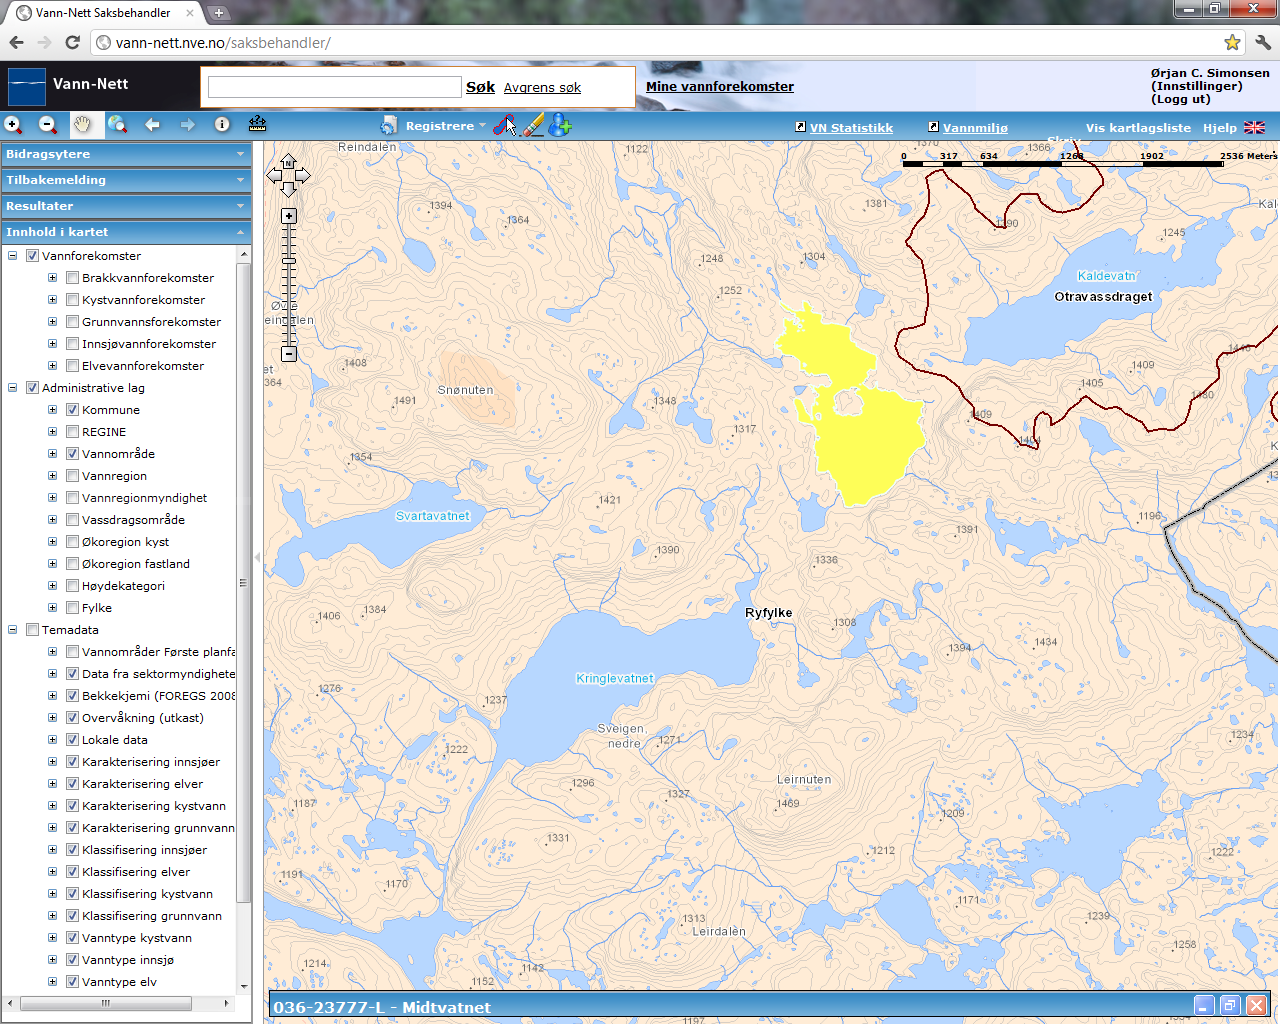This screenshot has height=1024, width=1280.
Task: Expand the Klassifisering elver layer node
Action: pos(53,872)
